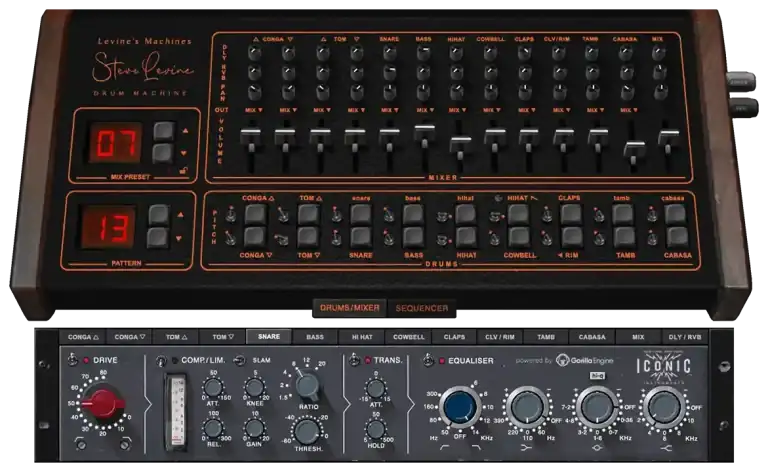Click the mix preset down button
768x472 pixels.
tap(163, 153)
